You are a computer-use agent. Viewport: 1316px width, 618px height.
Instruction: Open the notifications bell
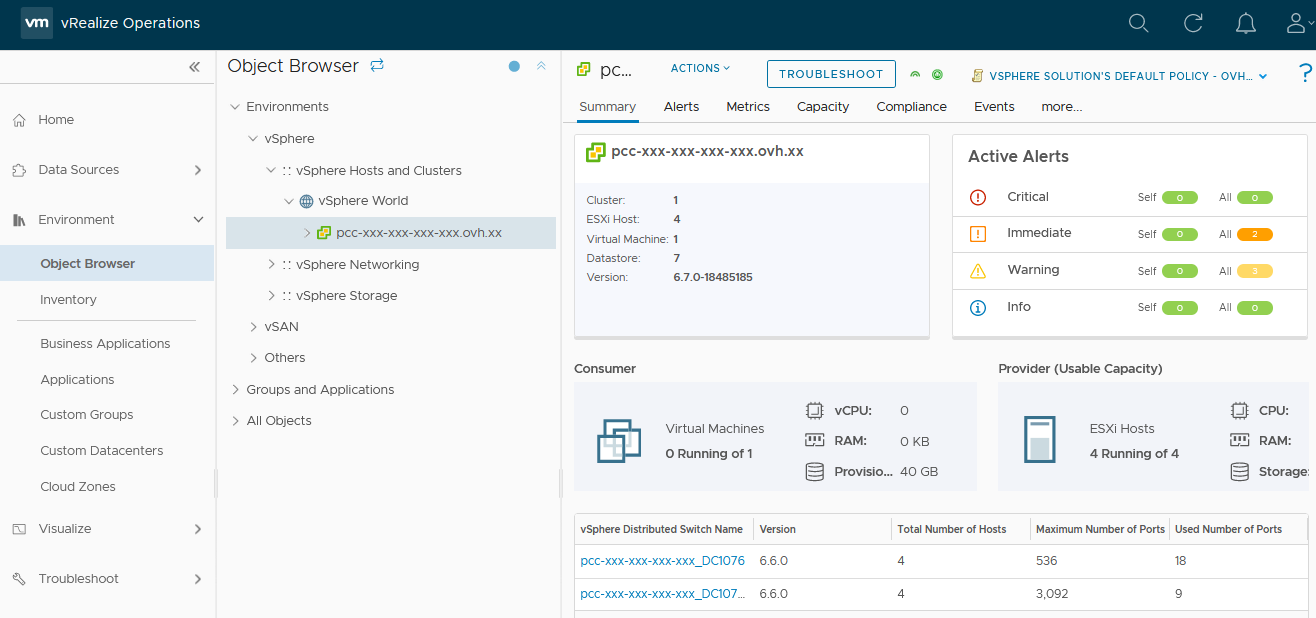pos(1245,23)
